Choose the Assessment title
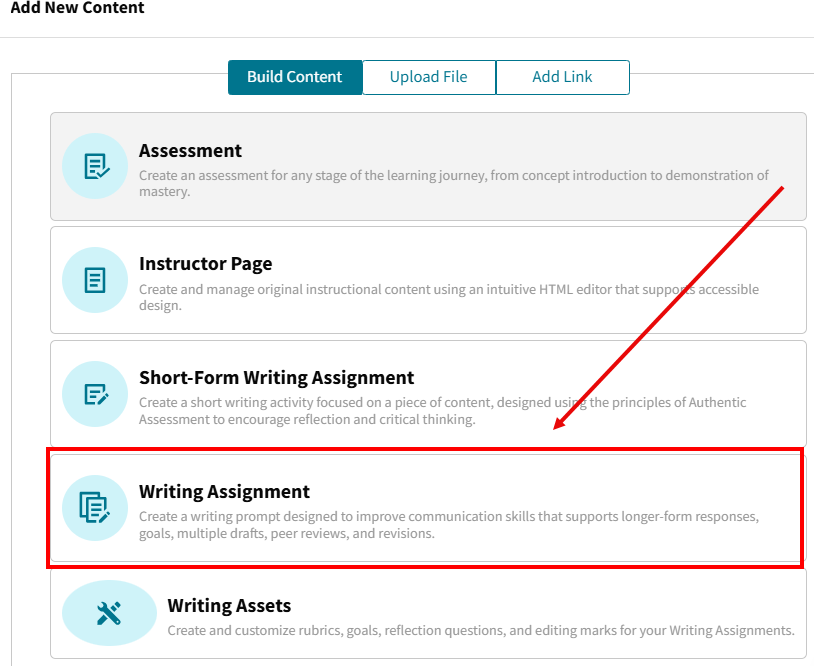Image resolution: width=814 pixels, height=666 pixels. pyautogui.click(x=190, y=151)
